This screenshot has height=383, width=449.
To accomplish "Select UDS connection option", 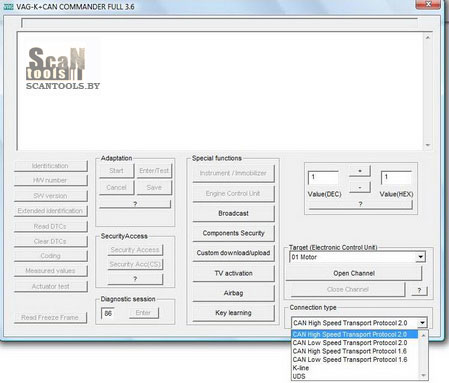I will [x=354, y=376].
